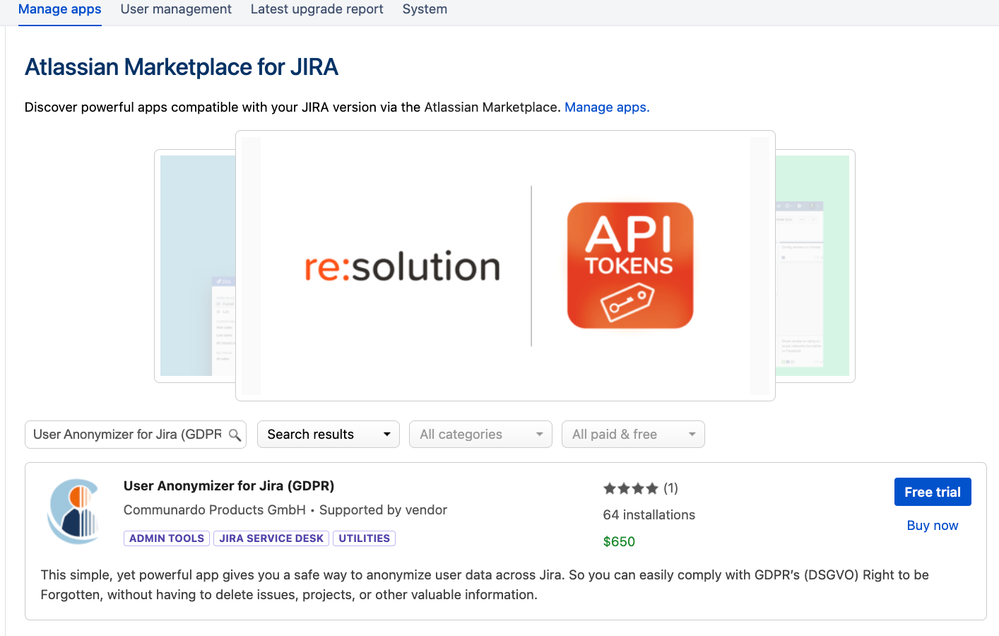Open the All categories dropdown
The width and height of the screenshot is (999, 636).
(x=480, y=434)
